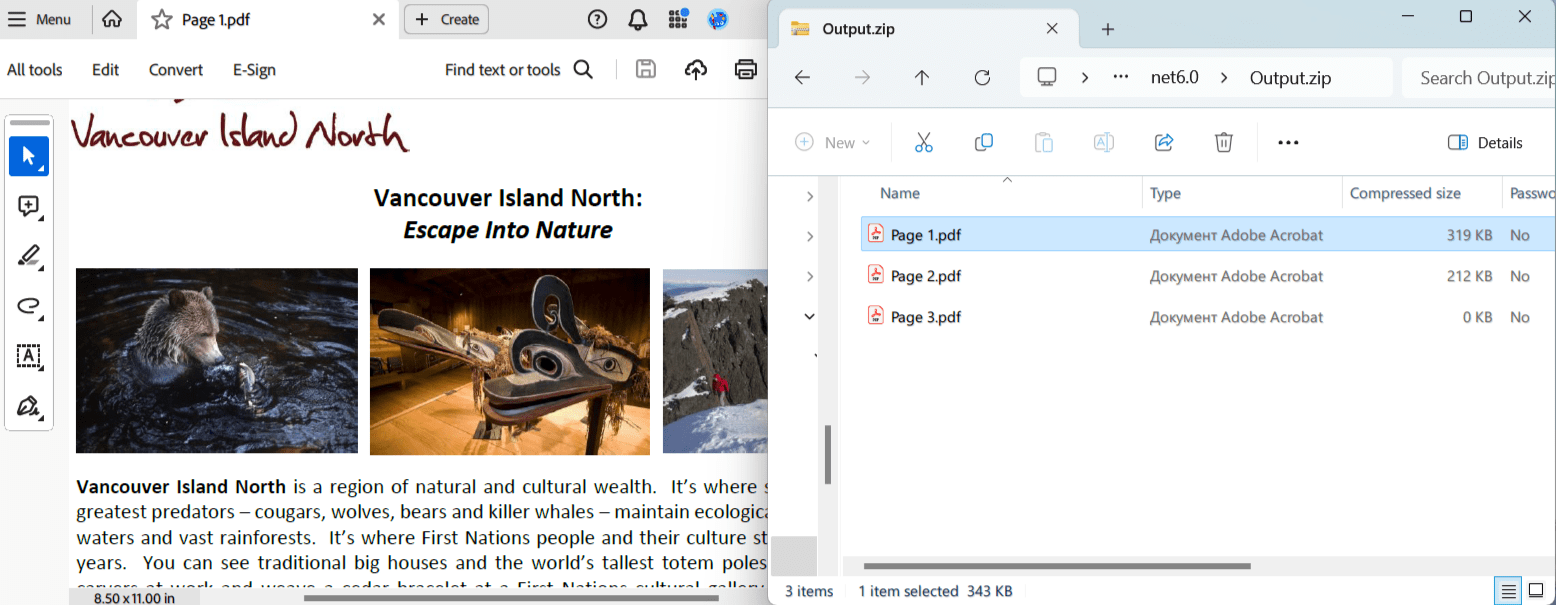The width and height of the screenshot is (1556, 605).
Task: Open the Convert menu in Acrobat
Action: (175, 69)
